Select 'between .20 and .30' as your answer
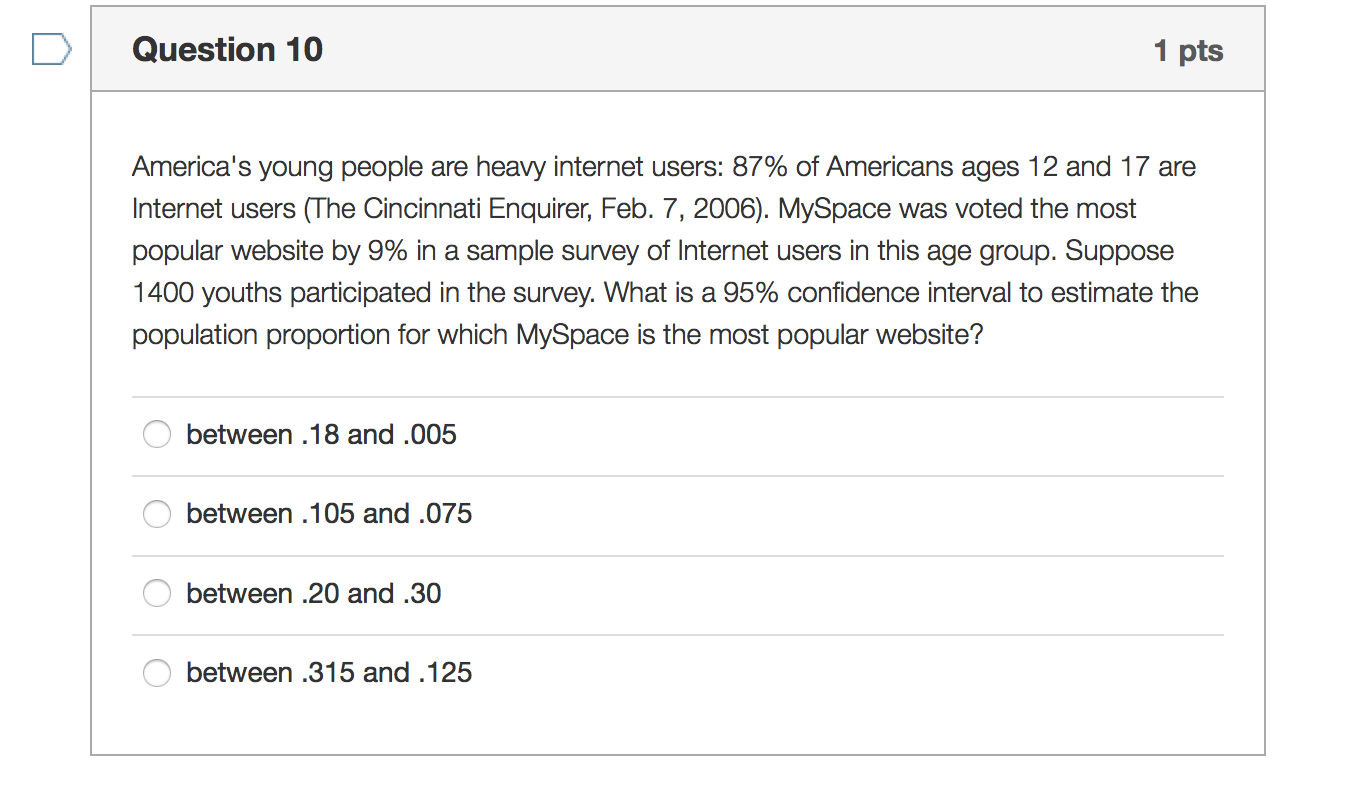Screen dimensions: 1354x788 click(157, 593)
